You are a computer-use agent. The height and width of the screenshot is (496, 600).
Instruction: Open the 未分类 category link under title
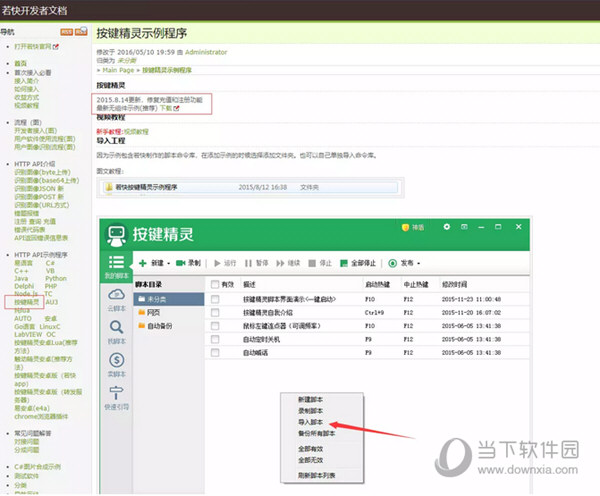(127, 61)
